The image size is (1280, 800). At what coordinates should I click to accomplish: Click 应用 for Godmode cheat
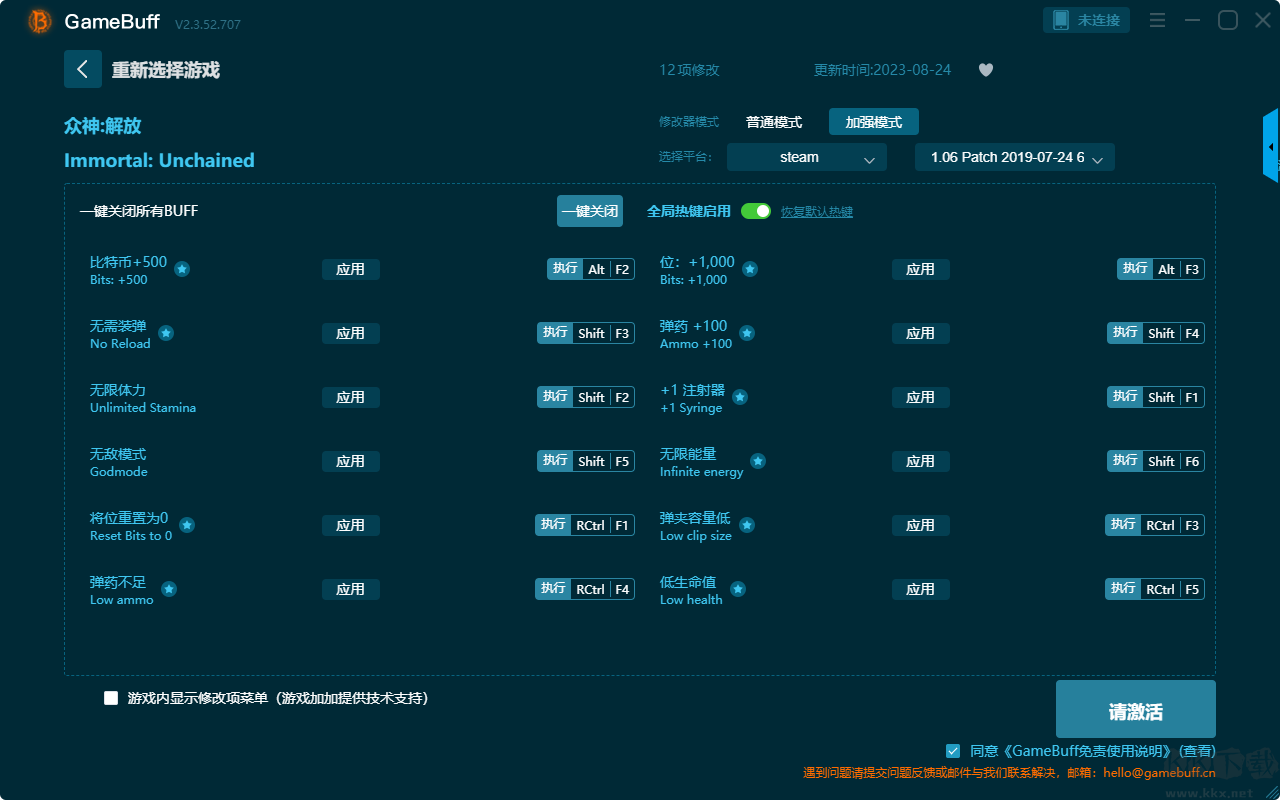tap(351, 461)
